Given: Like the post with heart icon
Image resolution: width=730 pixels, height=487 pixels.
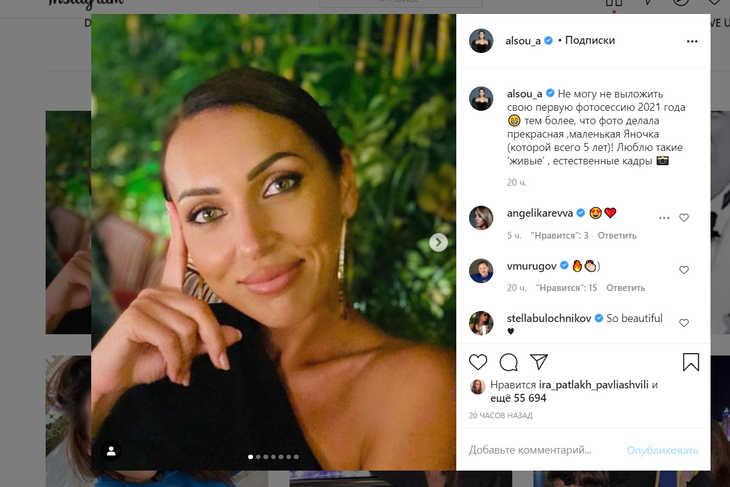Looking at the screenshot, I should pos(478,361).
